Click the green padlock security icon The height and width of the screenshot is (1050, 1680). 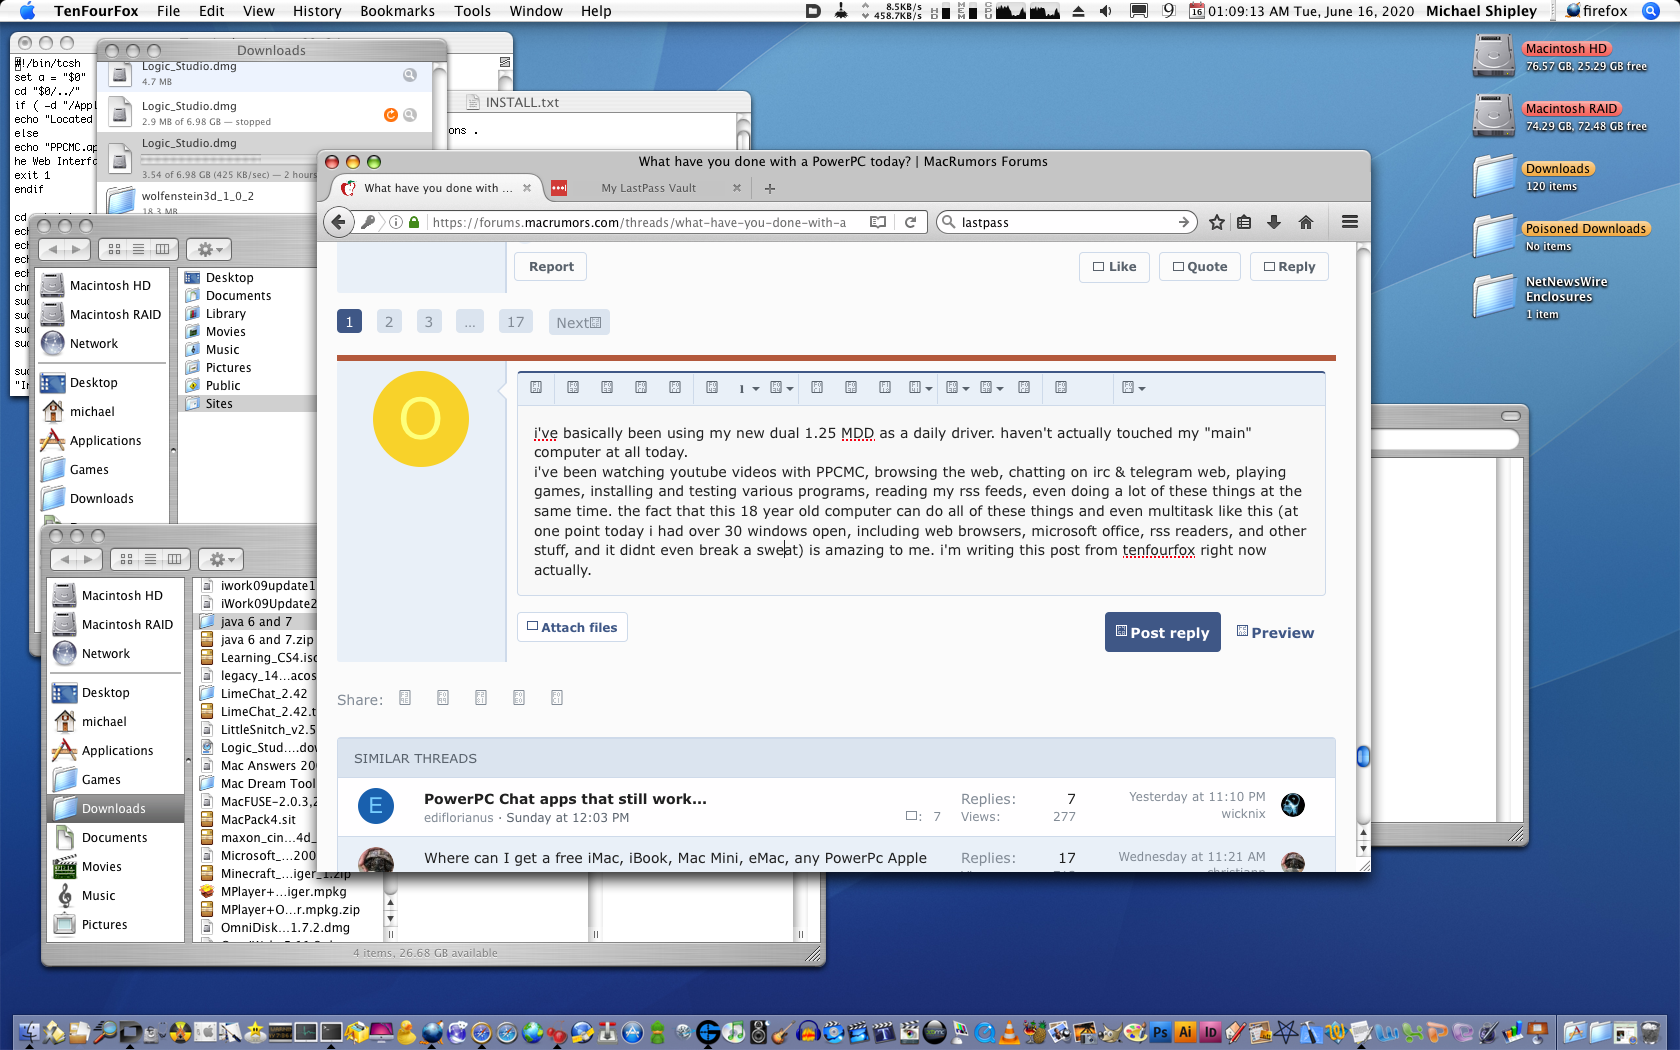[414, 222]
